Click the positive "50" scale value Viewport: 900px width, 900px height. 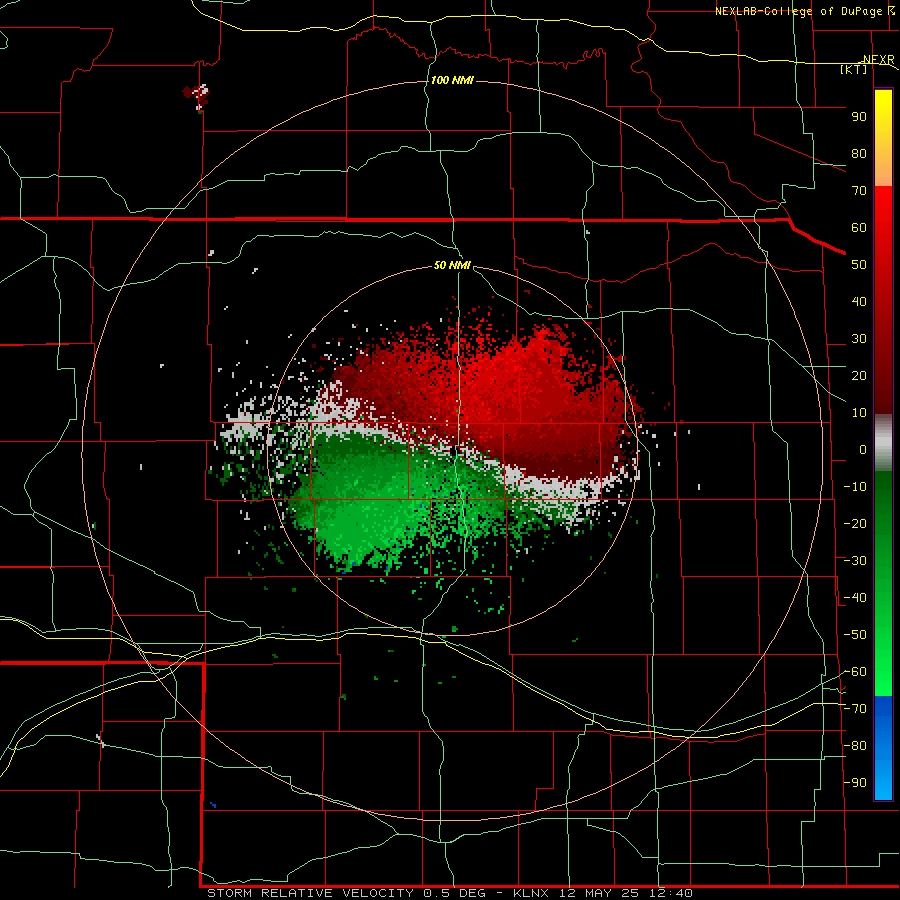pyautogui.click(x=859, y=265)
